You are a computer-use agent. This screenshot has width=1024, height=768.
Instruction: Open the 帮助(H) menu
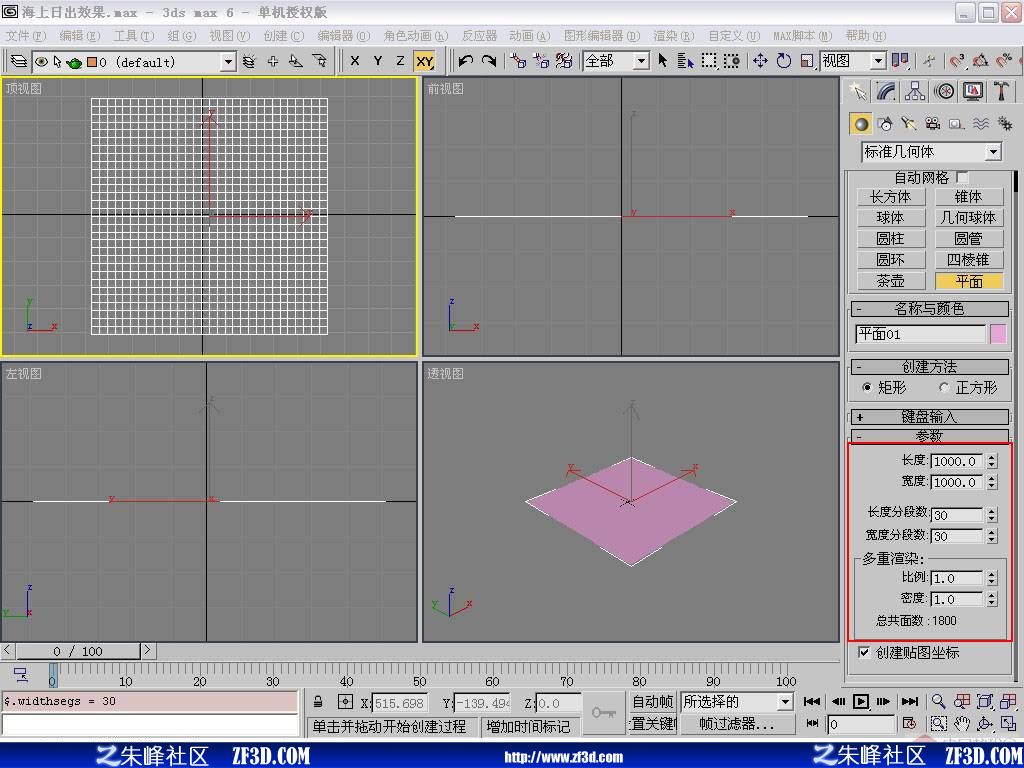(x=866, y=35)
